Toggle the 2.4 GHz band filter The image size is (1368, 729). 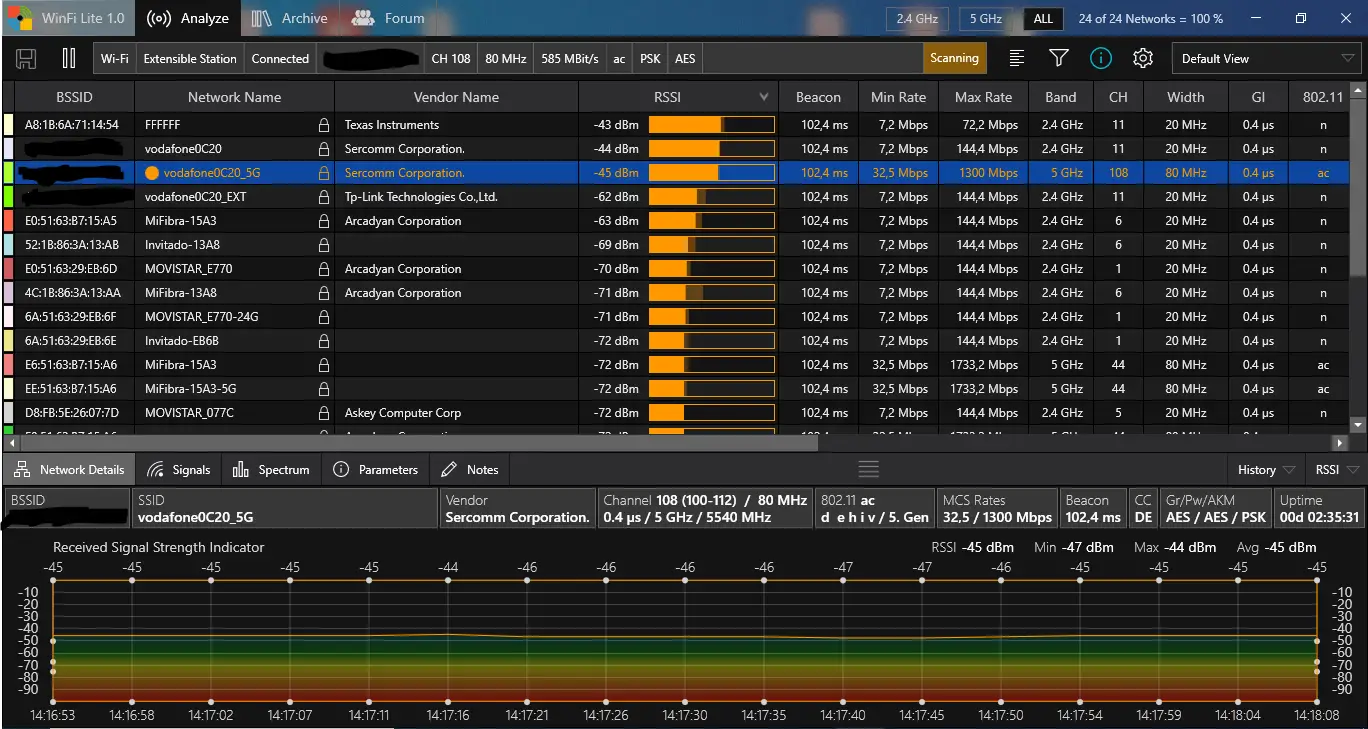click(917, 19)
